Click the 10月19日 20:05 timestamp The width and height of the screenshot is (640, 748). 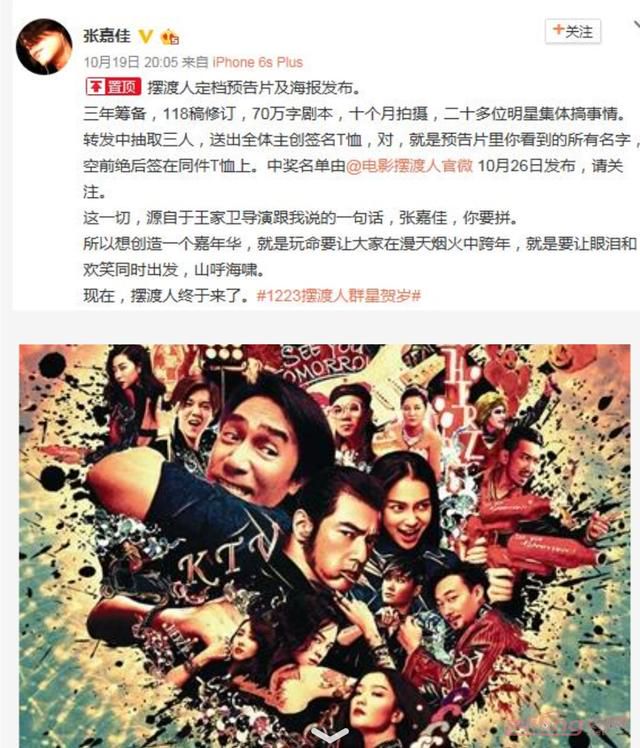[131, 62]
